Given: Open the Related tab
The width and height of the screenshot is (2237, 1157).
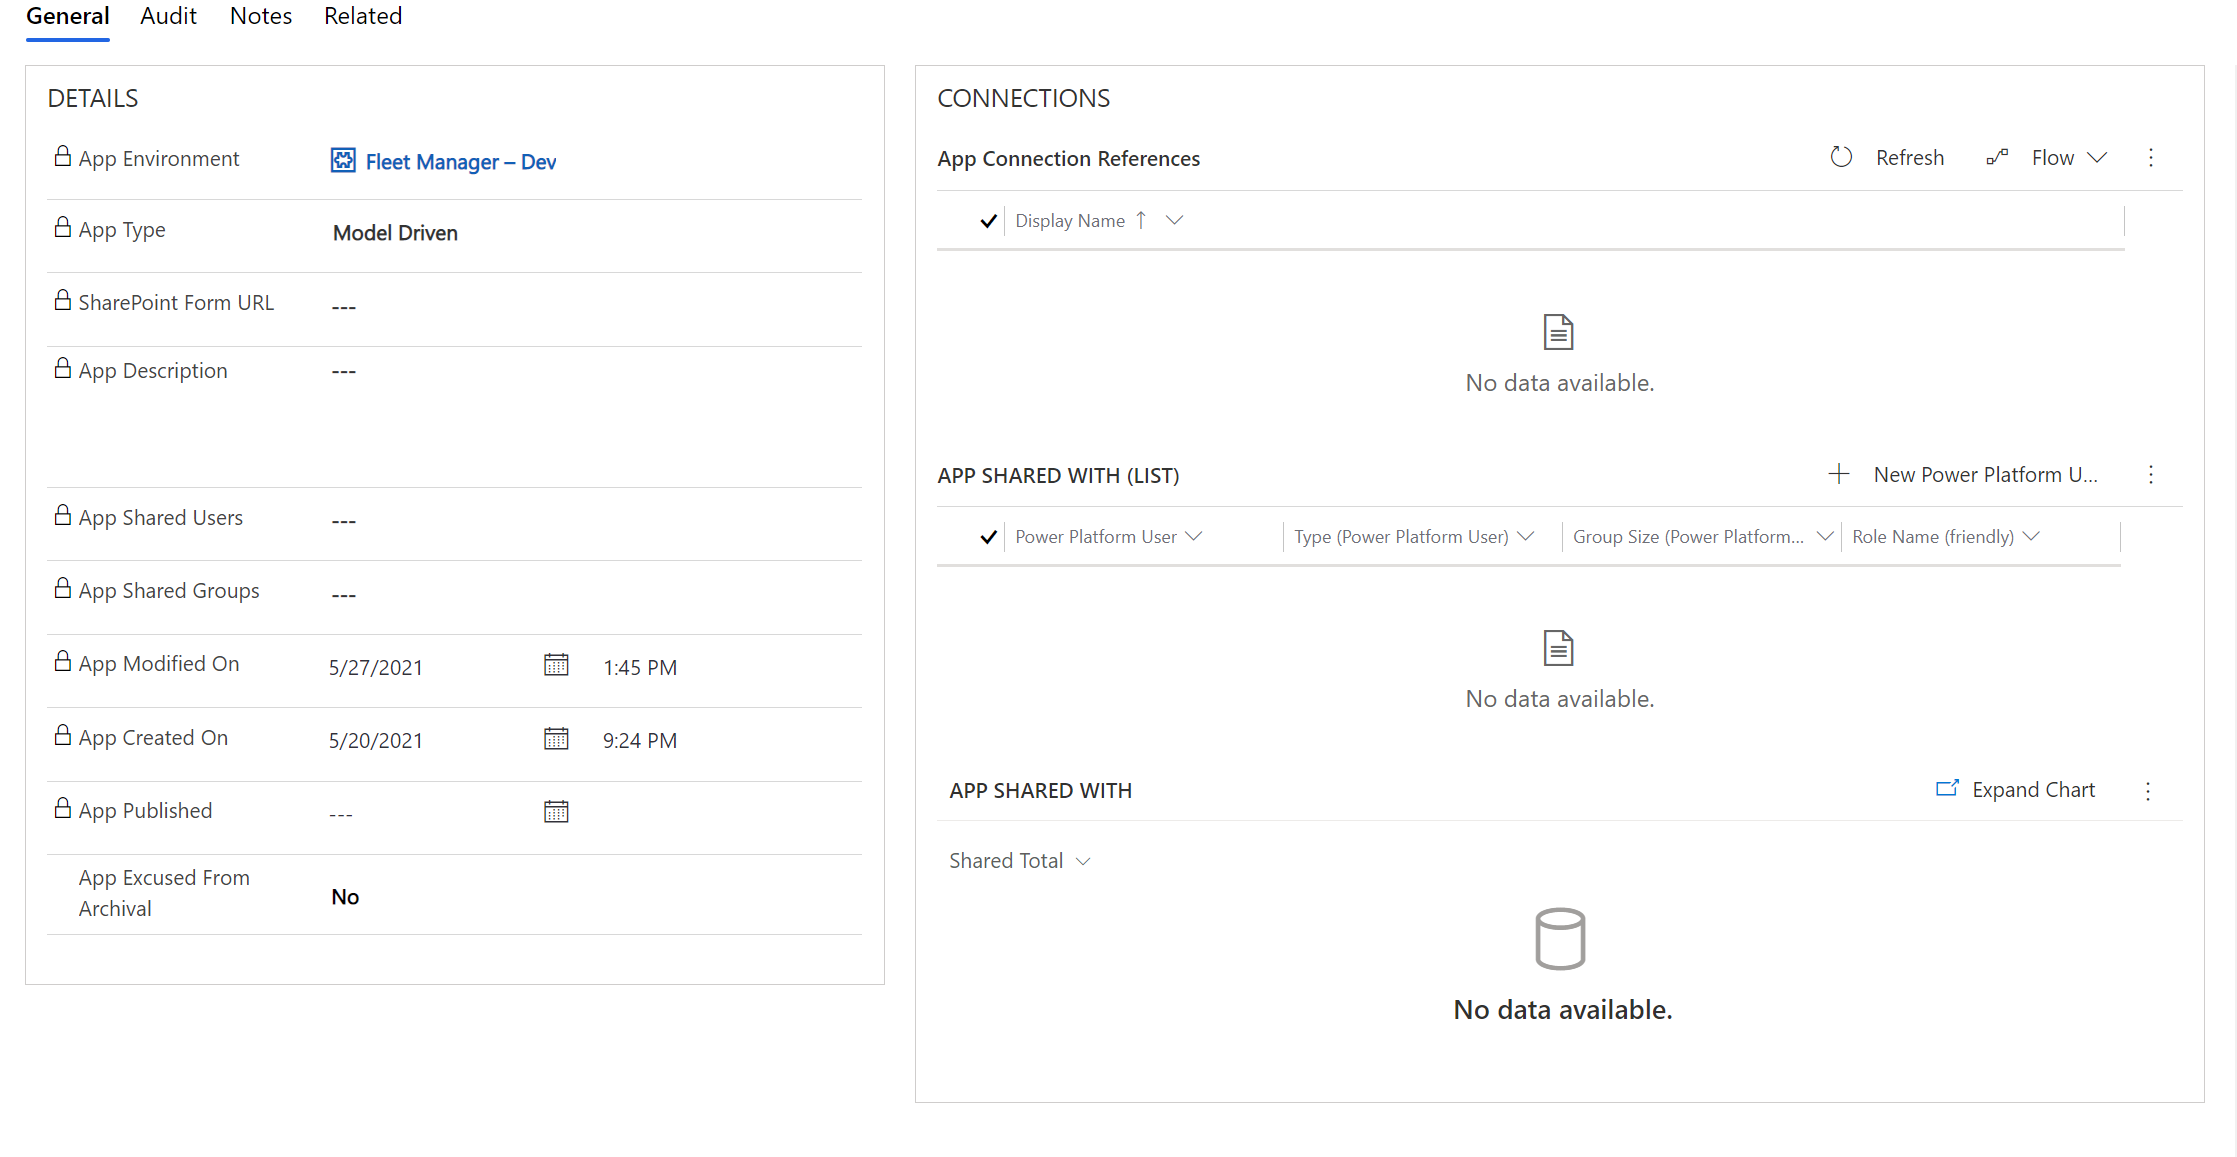Looking at the screenshot, I should (x=363, y=17).
